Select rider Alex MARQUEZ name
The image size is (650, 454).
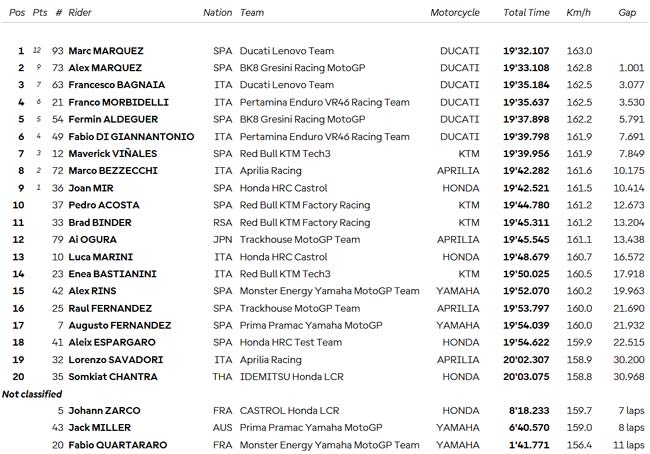coord(105,68)
